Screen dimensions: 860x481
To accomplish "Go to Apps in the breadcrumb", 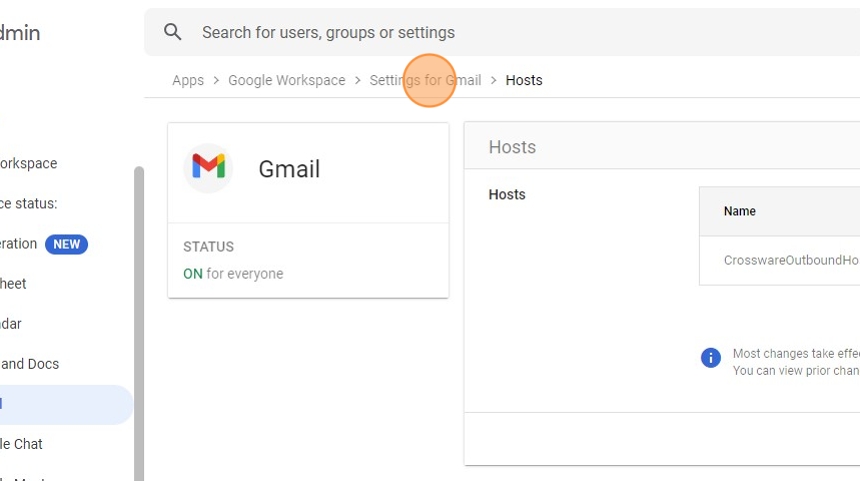I will (188, 80).
